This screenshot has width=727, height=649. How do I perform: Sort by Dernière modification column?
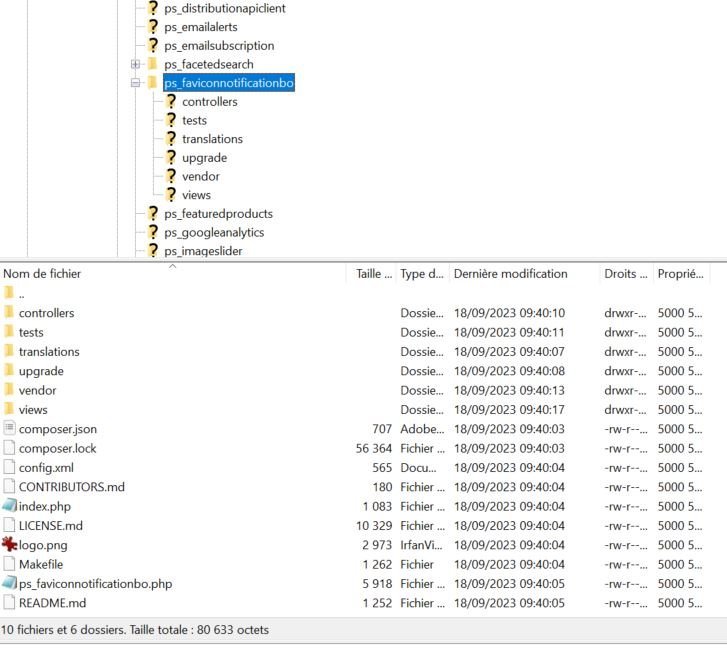click(510, 274)
